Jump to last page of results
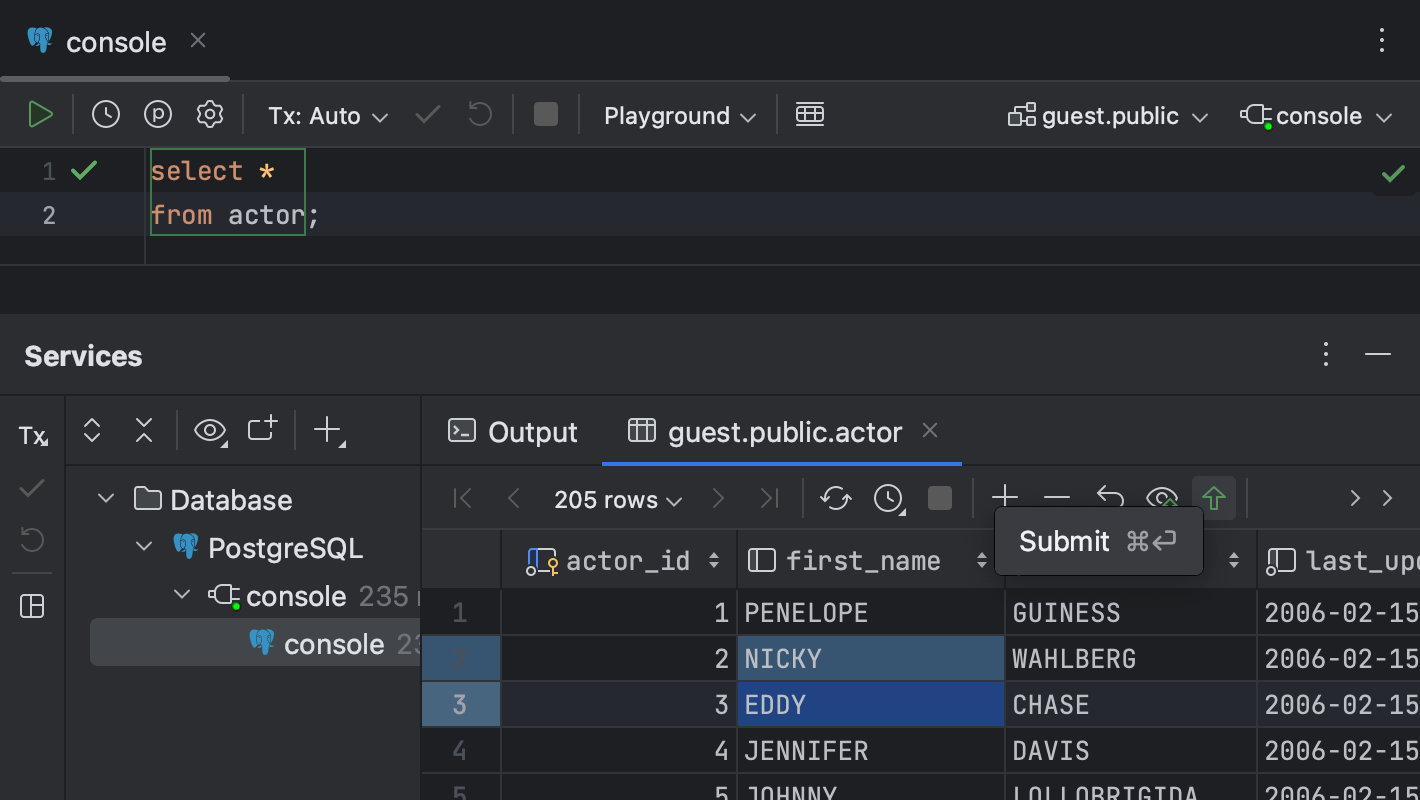The height and width of the screenshot is (800, 1420). (x=769, y=497)
